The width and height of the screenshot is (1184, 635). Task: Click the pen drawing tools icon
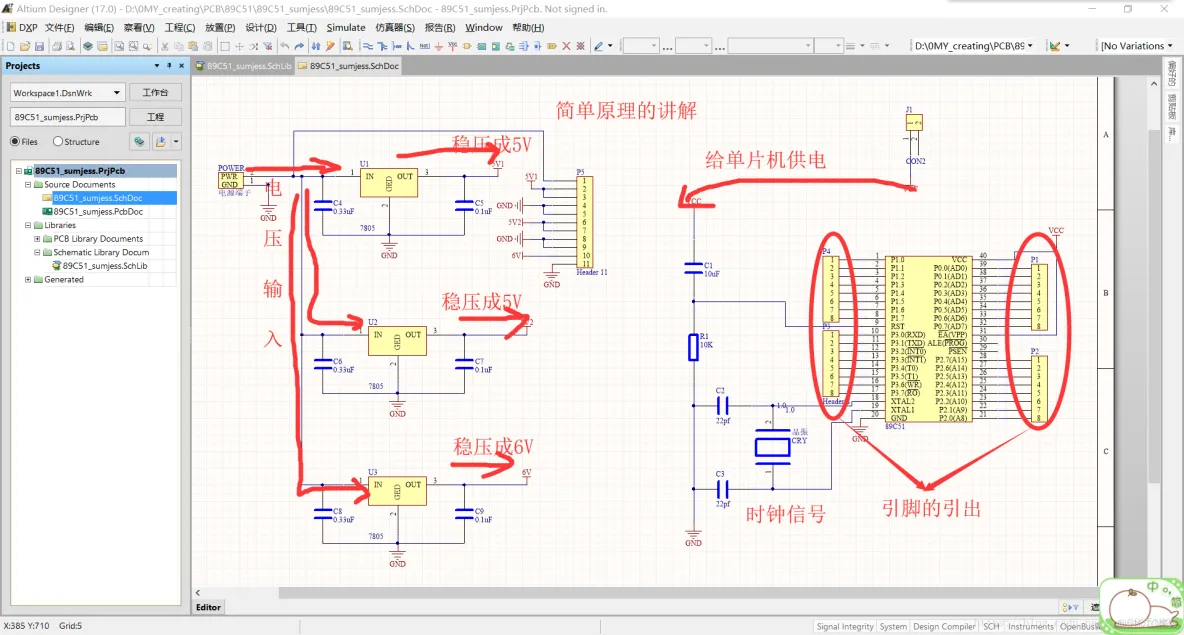(599, 46)
